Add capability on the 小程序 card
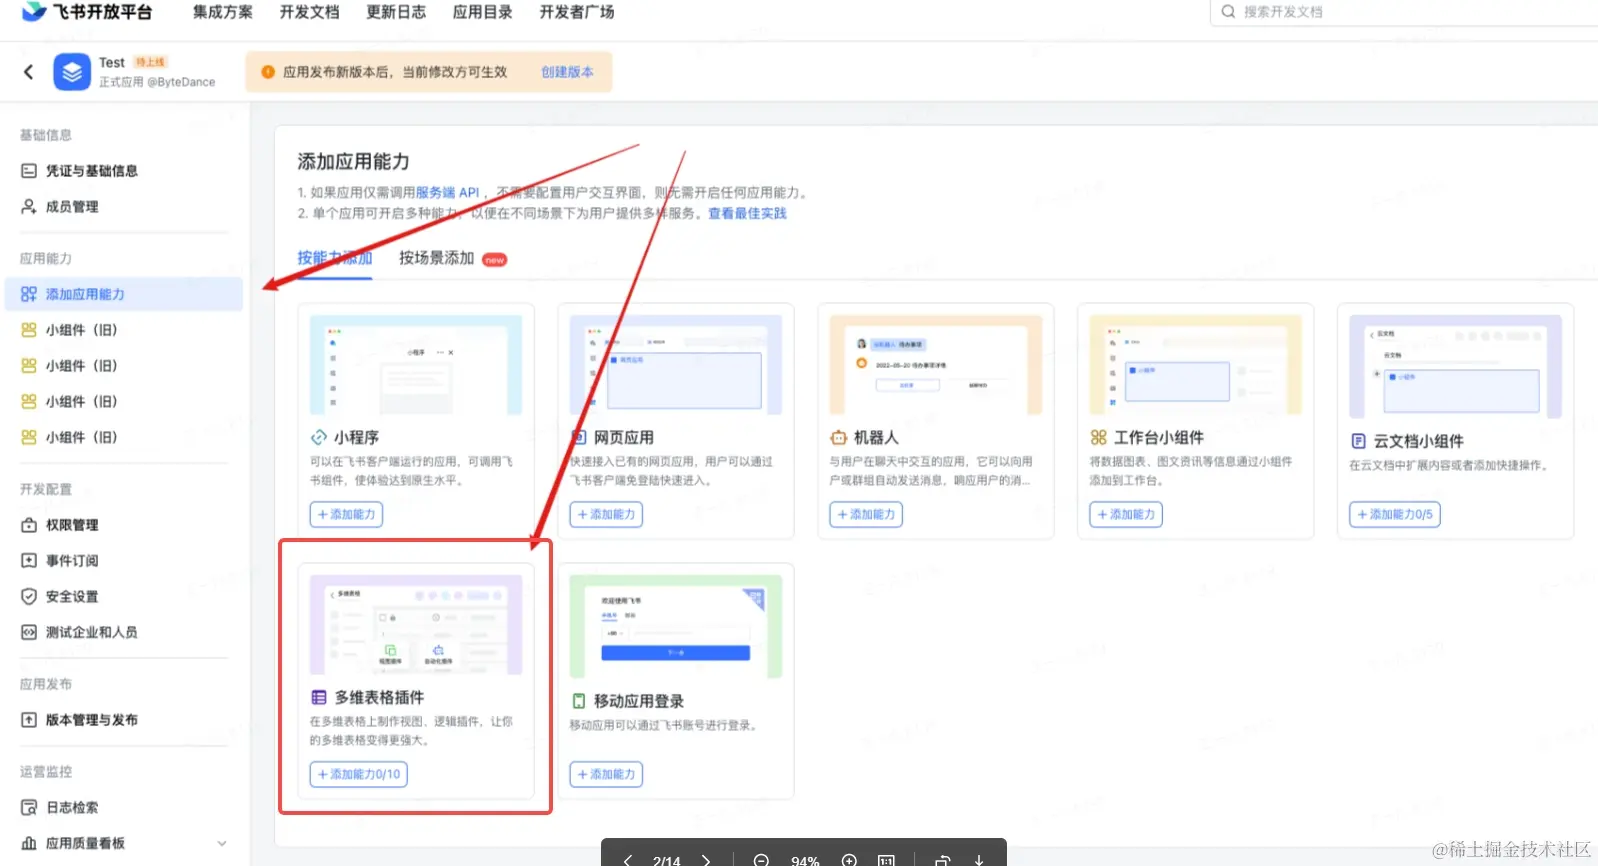The image size is (1598, 866). click(346, 514)
